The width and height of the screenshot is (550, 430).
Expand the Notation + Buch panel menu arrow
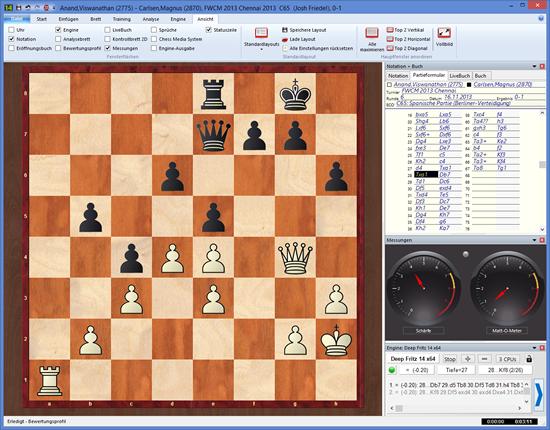point(535,66)
